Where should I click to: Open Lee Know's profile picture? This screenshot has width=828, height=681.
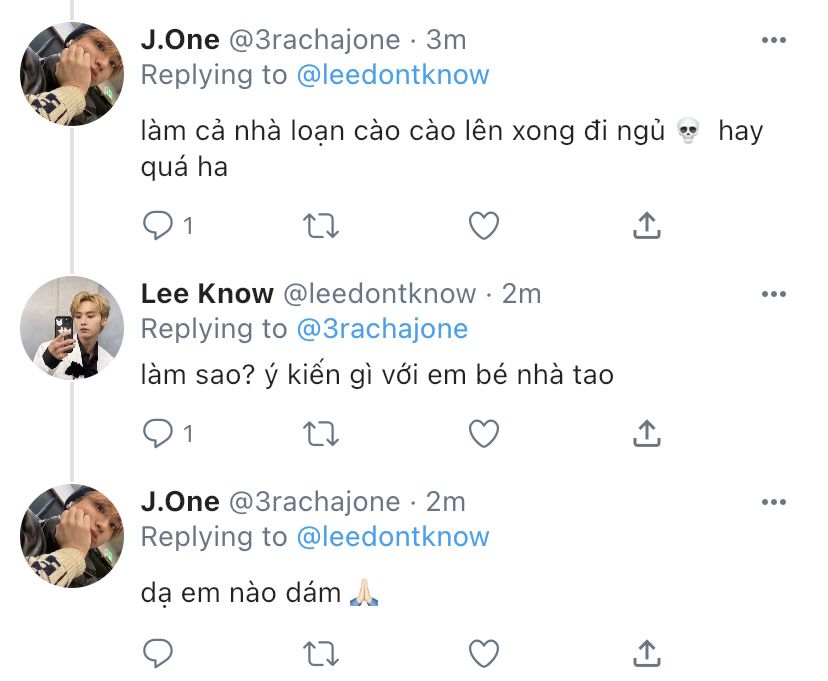point(71,327)
